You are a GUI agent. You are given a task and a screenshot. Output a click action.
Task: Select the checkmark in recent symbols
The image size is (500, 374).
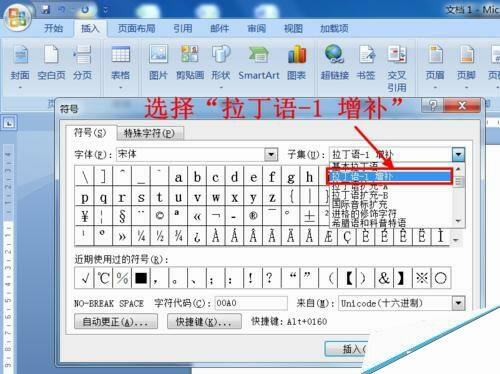click(85, 277)
